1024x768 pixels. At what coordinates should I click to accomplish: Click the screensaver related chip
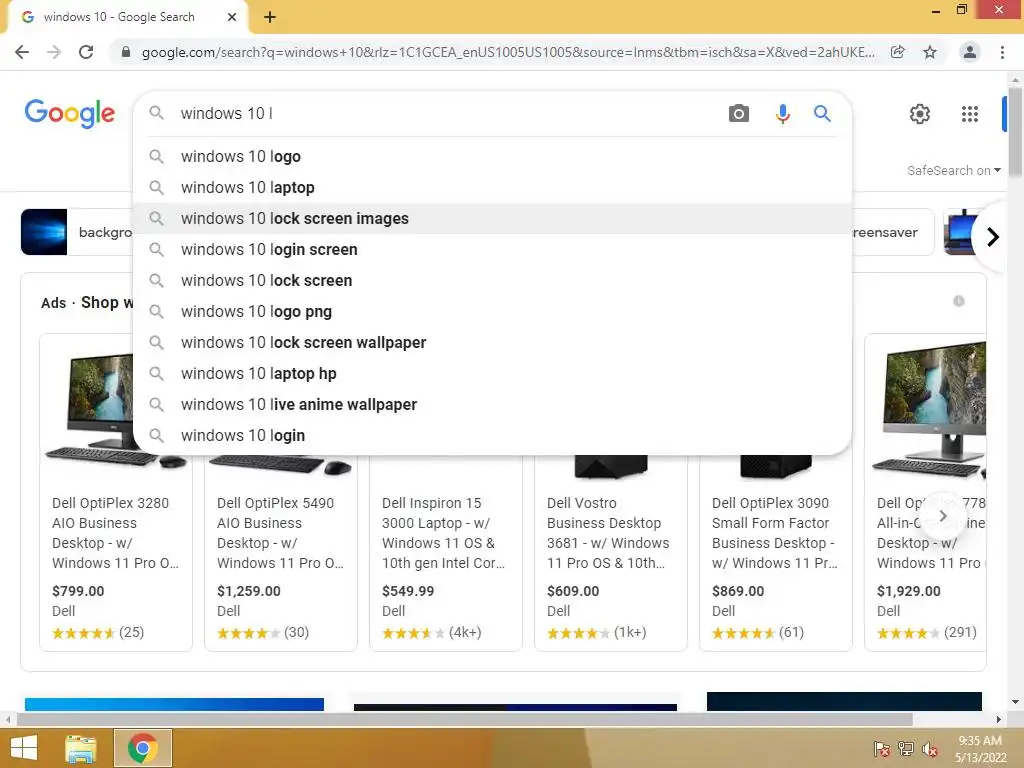[x=892, y=232]
